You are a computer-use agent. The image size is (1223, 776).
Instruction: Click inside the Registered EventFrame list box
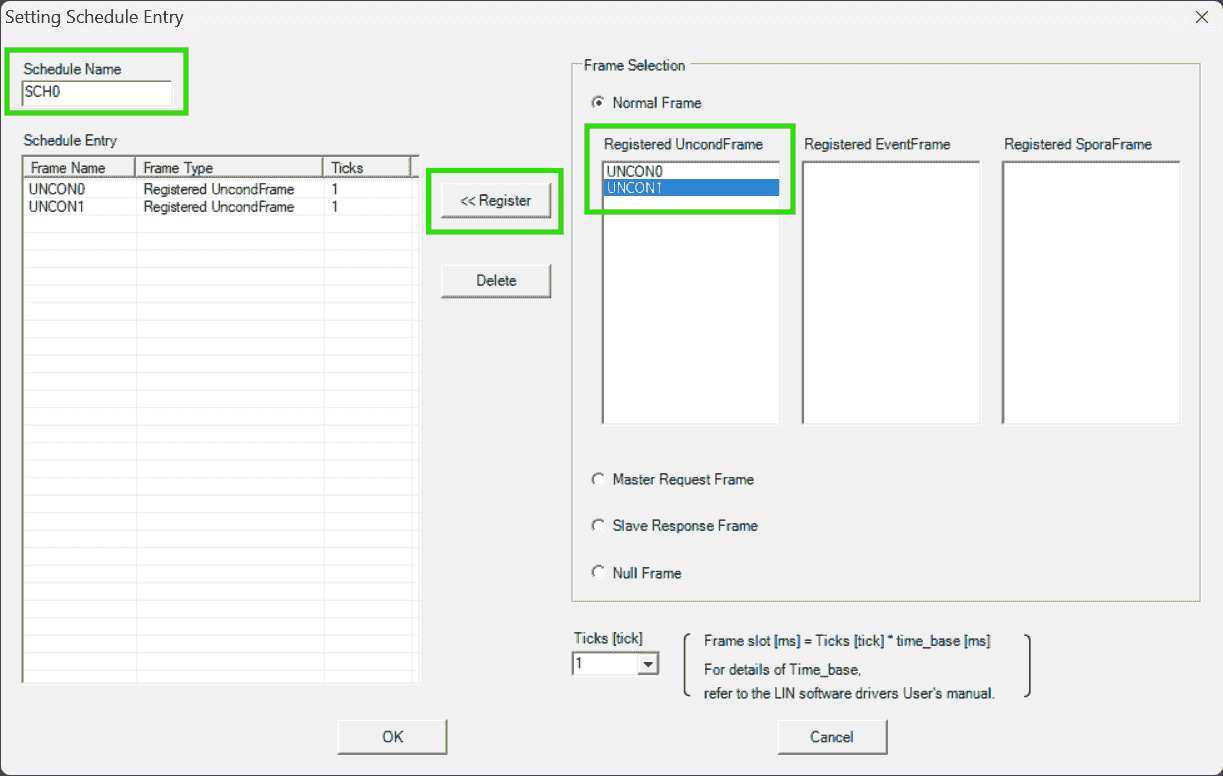pyautogui.click(x=891, y=292)
